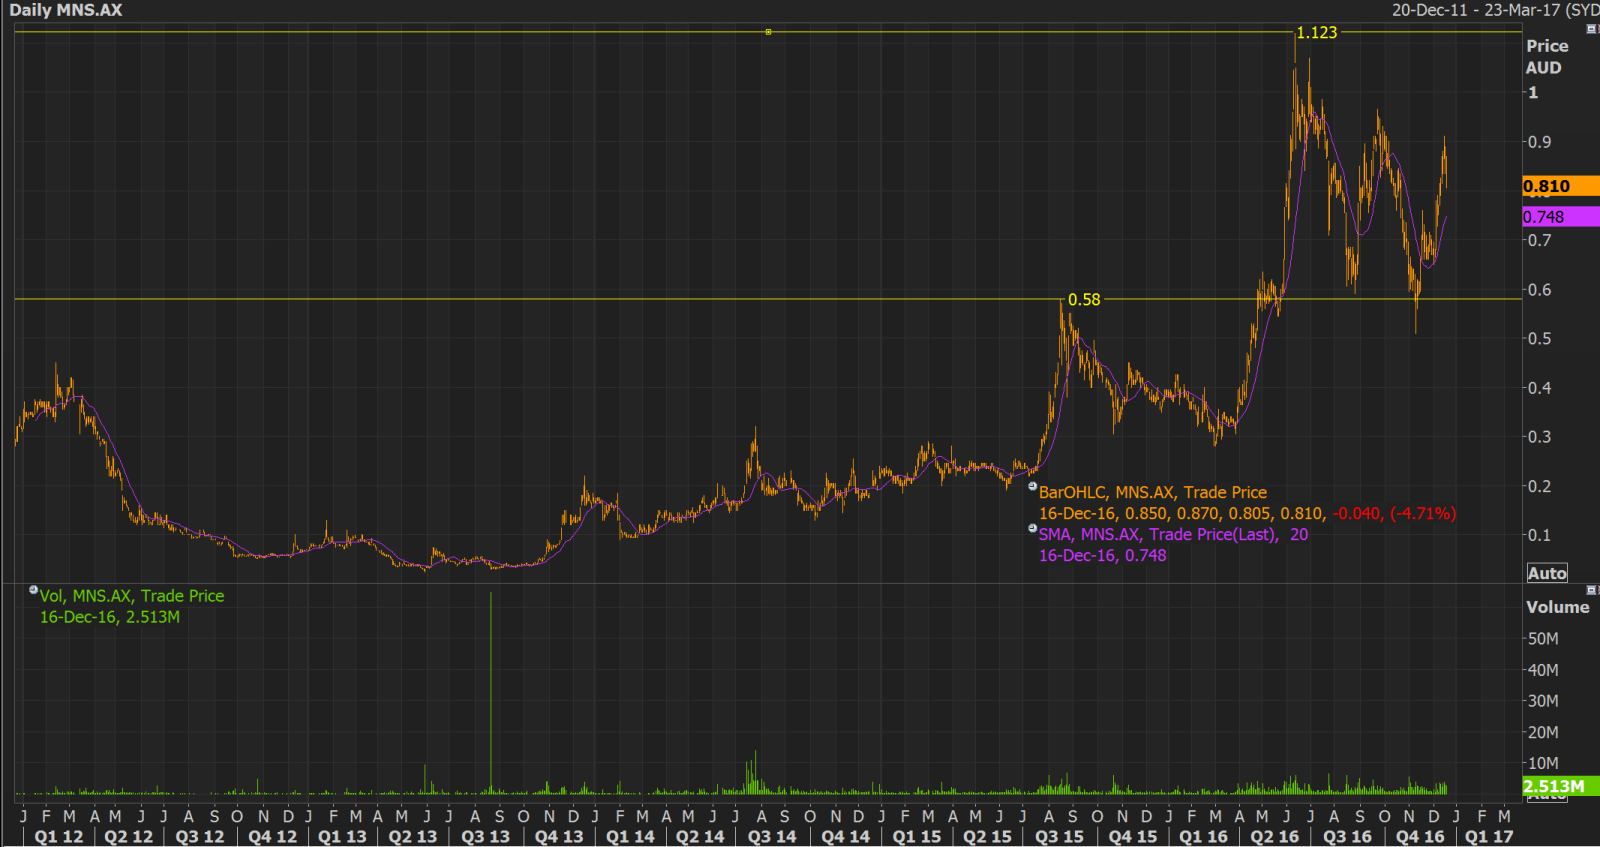Click the Q2 16 quarter label
This screenshot has width=1600, height=847.
[1274, 836]
